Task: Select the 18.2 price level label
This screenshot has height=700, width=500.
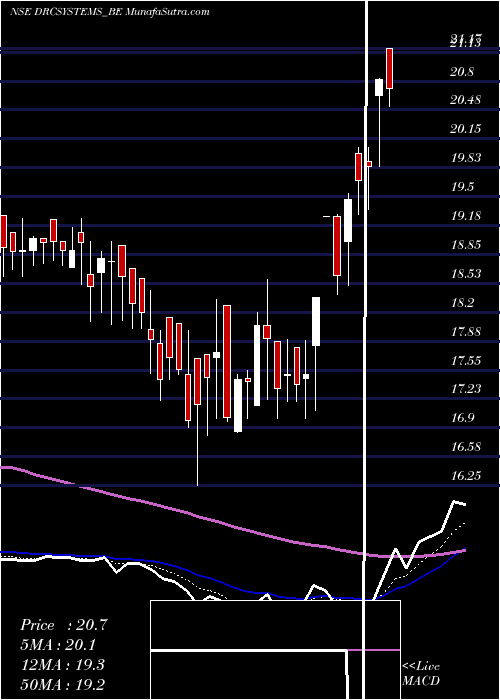Action: [463, 303]
